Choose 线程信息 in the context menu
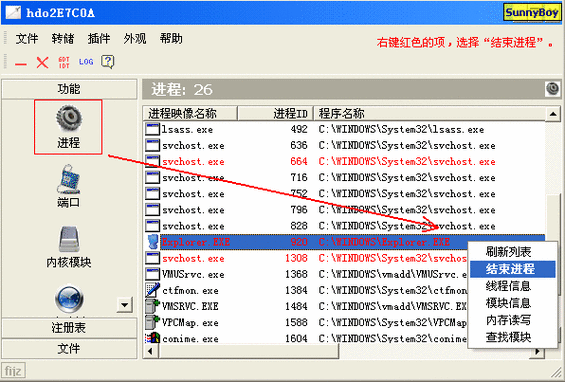This screenshot has height=382, width=565. (x=512, y=286)
